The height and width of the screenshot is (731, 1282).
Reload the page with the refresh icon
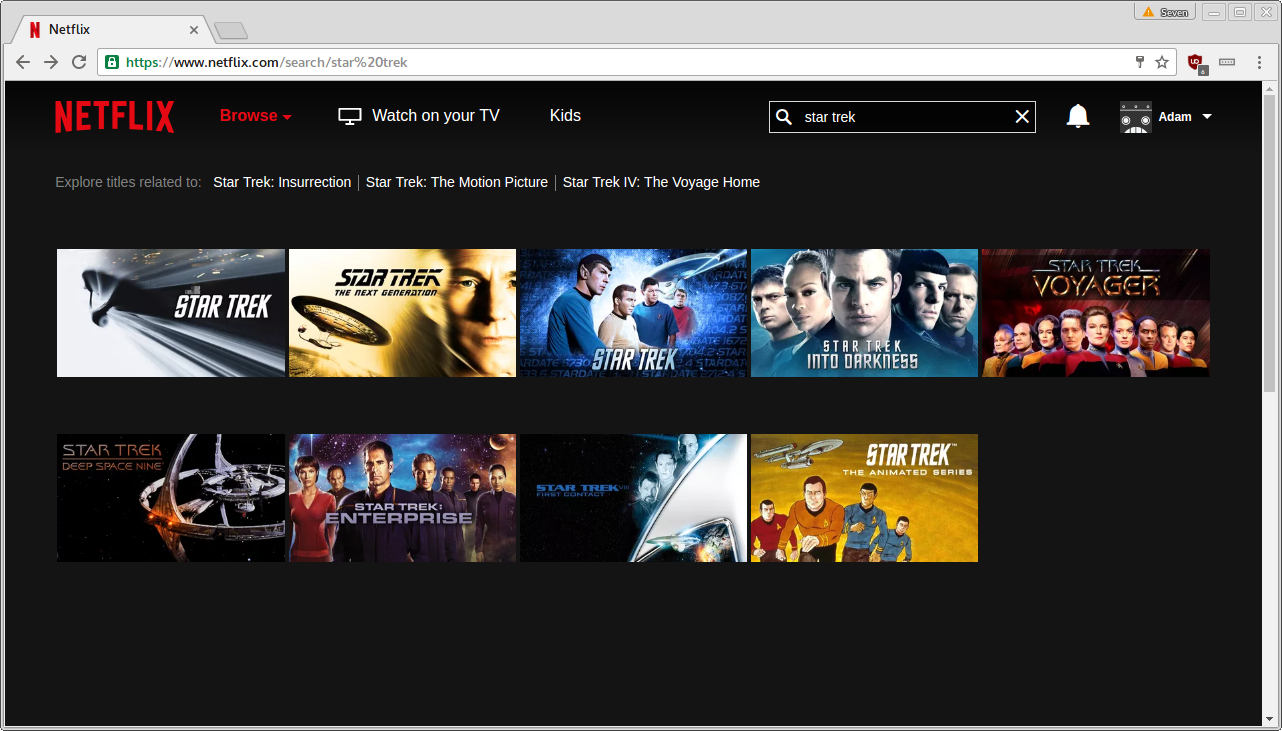pos(79,62)
